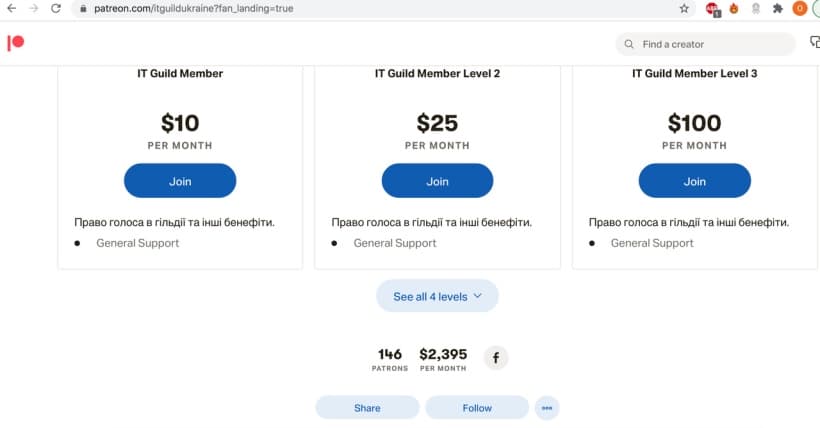Join the $10 IT Guild Member tier
The height and width of the screenshot is (428, 820).
pos(180,181)
